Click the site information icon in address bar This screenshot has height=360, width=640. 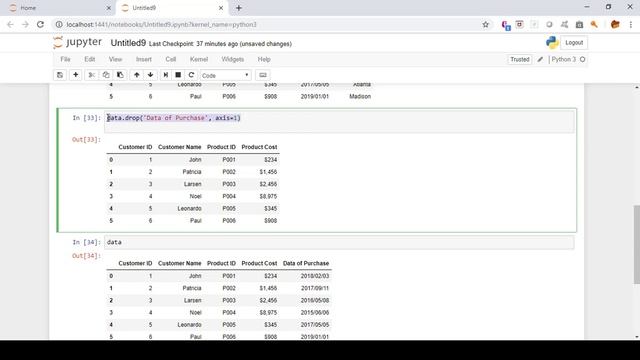(59, 24)
